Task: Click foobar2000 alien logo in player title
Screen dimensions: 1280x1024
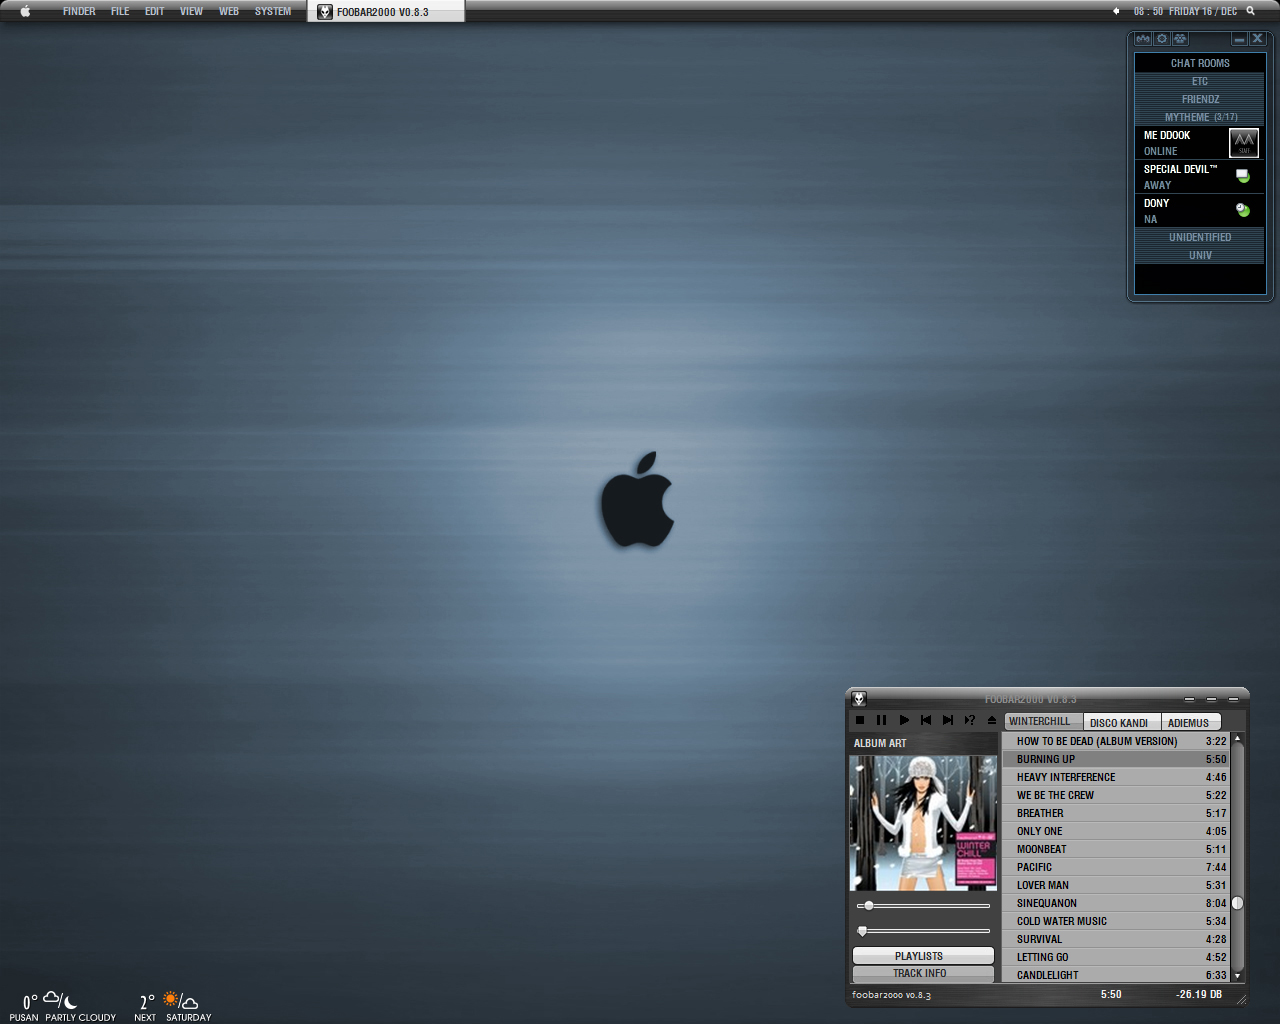Action: coord(859,699)
